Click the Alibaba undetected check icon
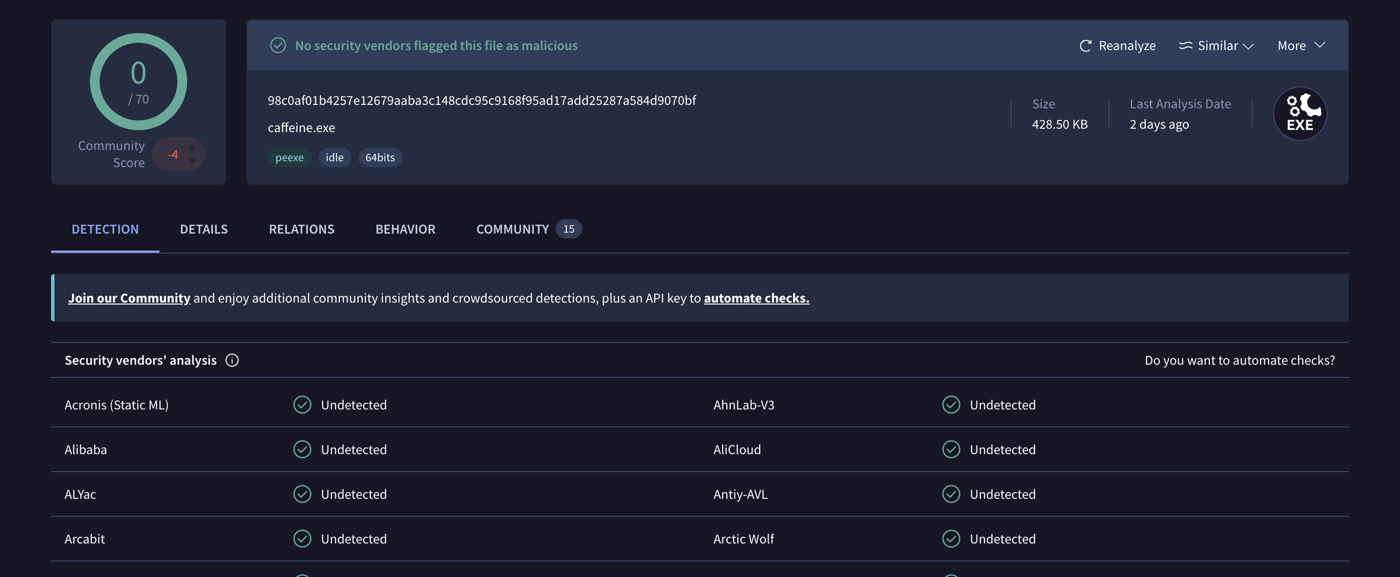Screen dimensions: 1400x577 (x=302, y=450)
